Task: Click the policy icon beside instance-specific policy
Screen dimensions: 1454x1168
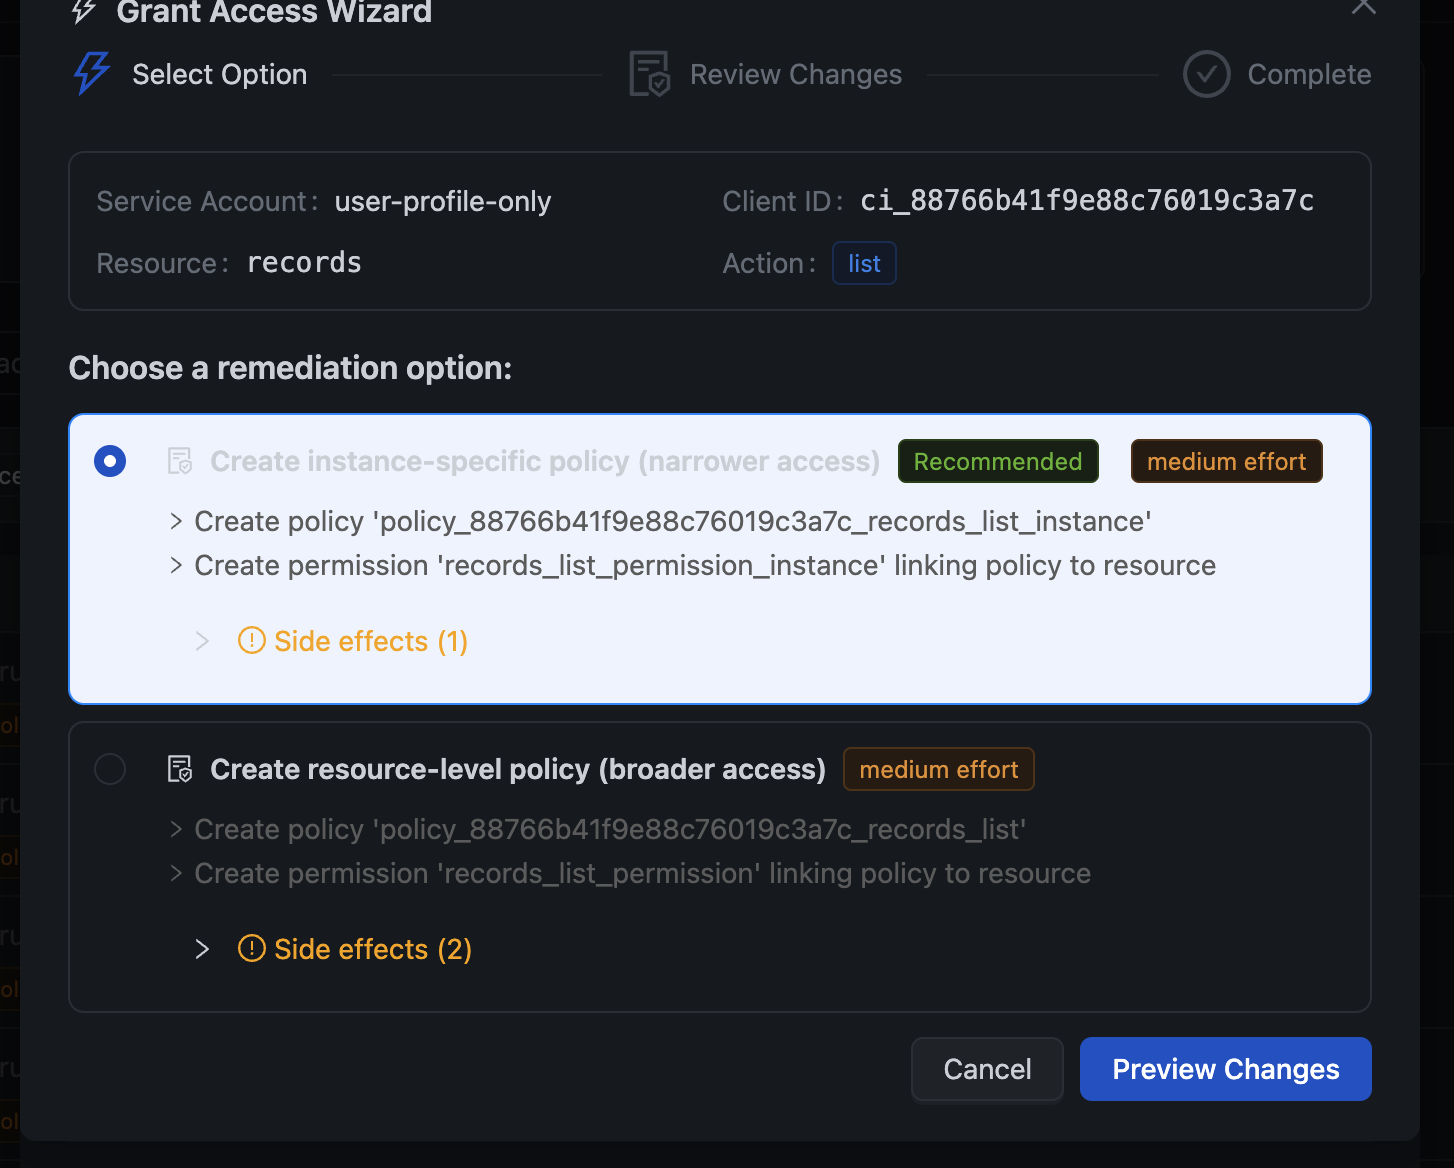Action: (180, 461)
